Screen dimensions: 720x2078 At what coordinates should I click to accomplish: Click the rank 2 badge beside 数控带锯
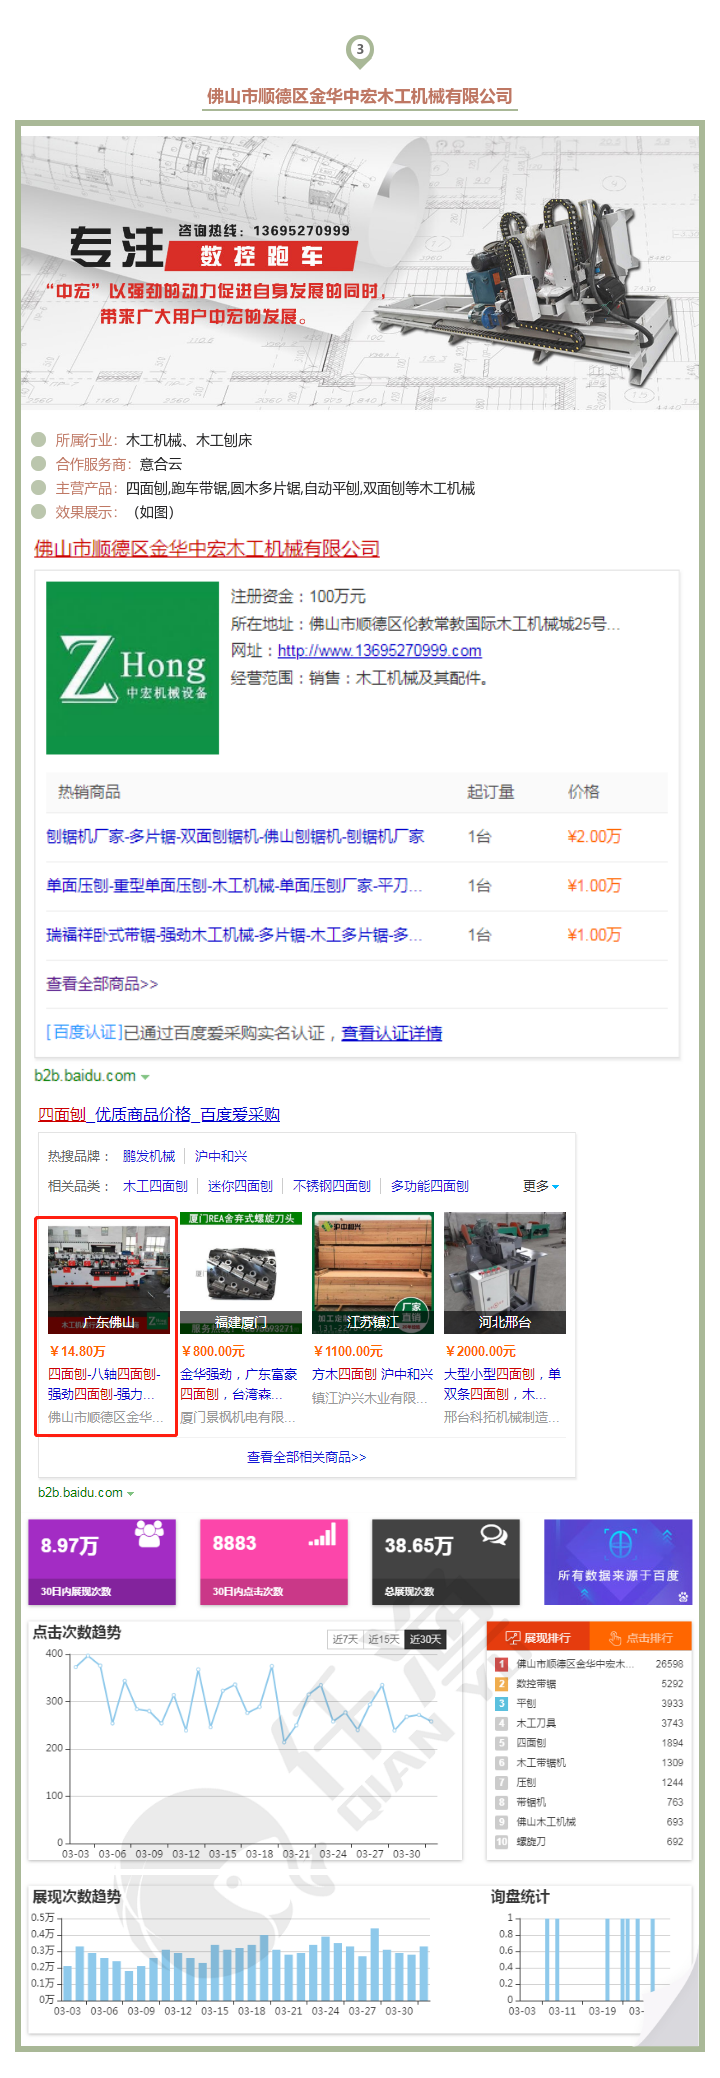tap(502, 1684)
